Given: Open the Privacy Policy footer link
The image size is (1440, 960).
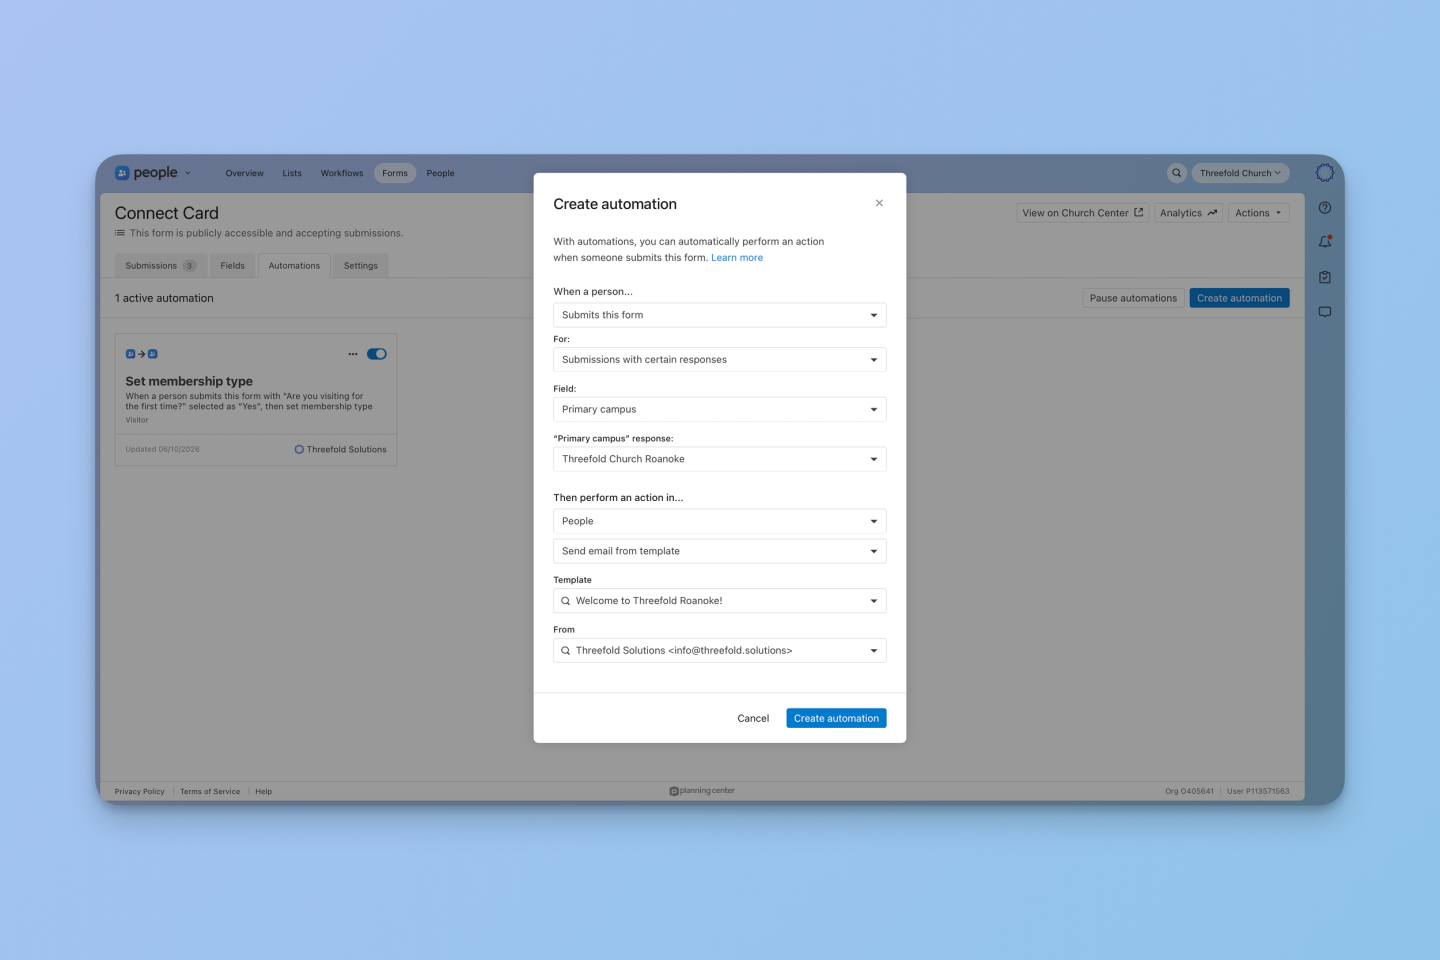Looking at the screenshot, I should click(140, 792).
